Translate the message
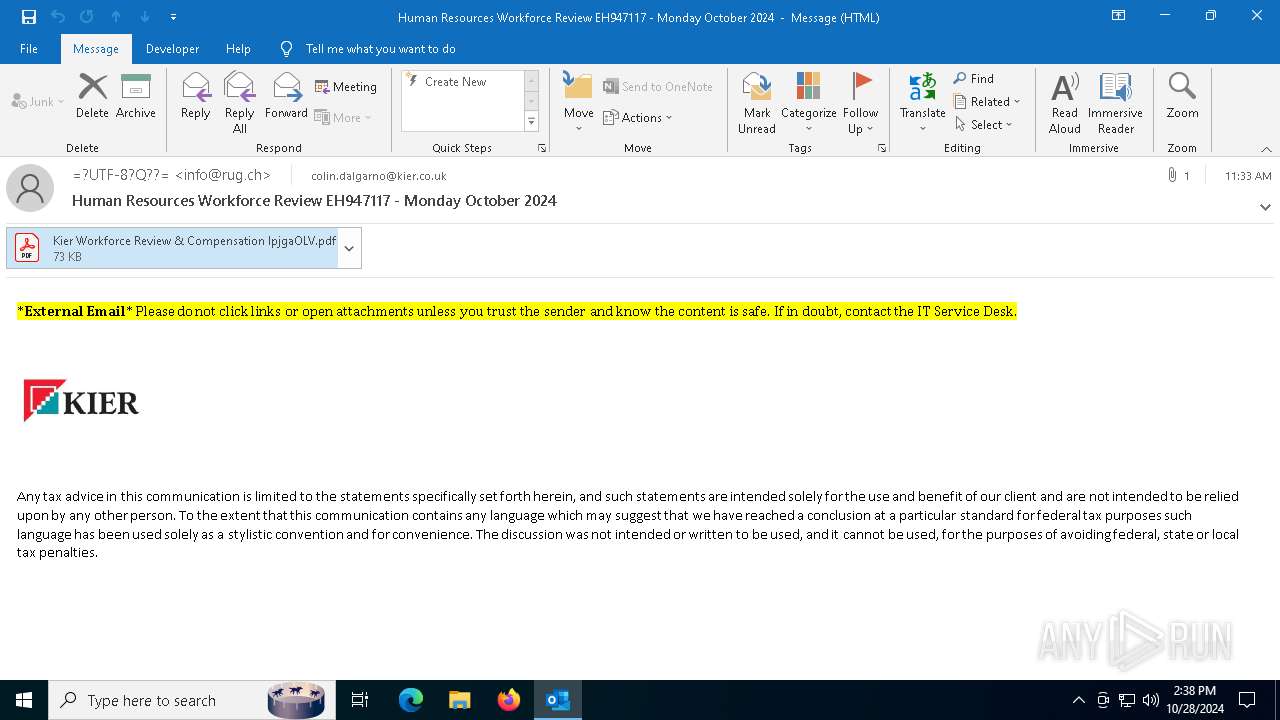Image resolution: width=1280 pixels, height=720 pixels. click(922, 102)
